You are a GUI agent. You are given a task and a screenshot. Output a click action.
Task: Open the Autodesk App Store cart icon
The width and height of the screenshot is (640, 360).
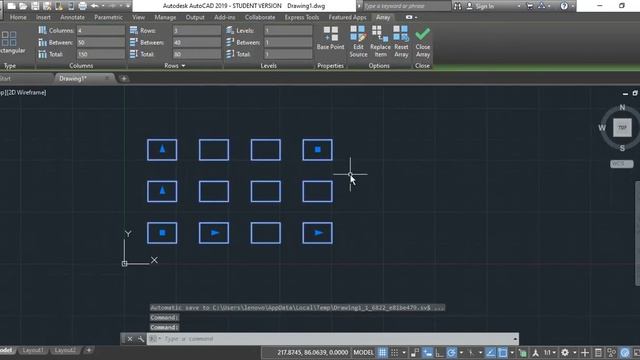[529, 6]
